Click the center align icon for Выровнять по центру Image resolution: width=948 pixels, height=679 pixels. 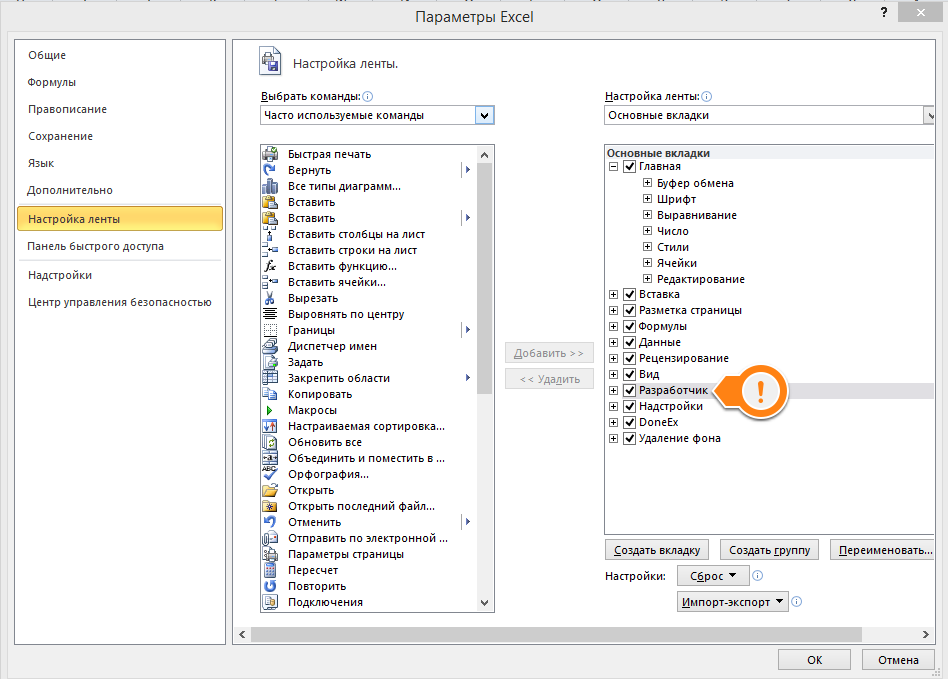270,314
